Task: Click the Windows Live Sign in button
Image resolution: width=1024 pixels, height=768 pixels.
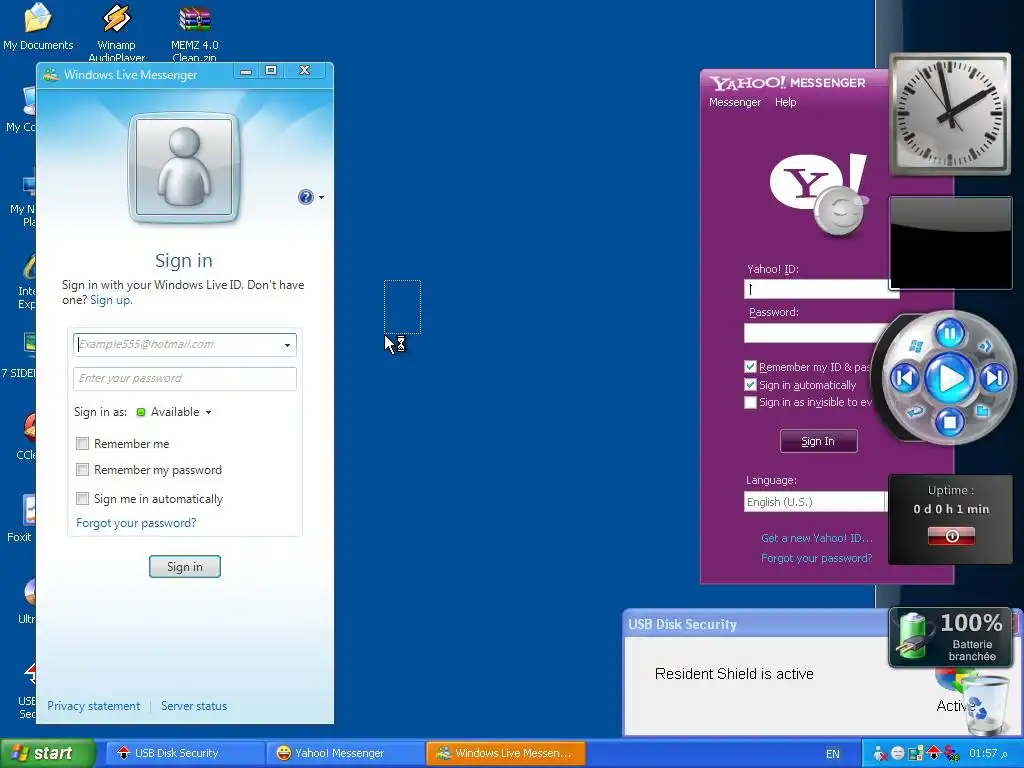Action: pos(185,567)
